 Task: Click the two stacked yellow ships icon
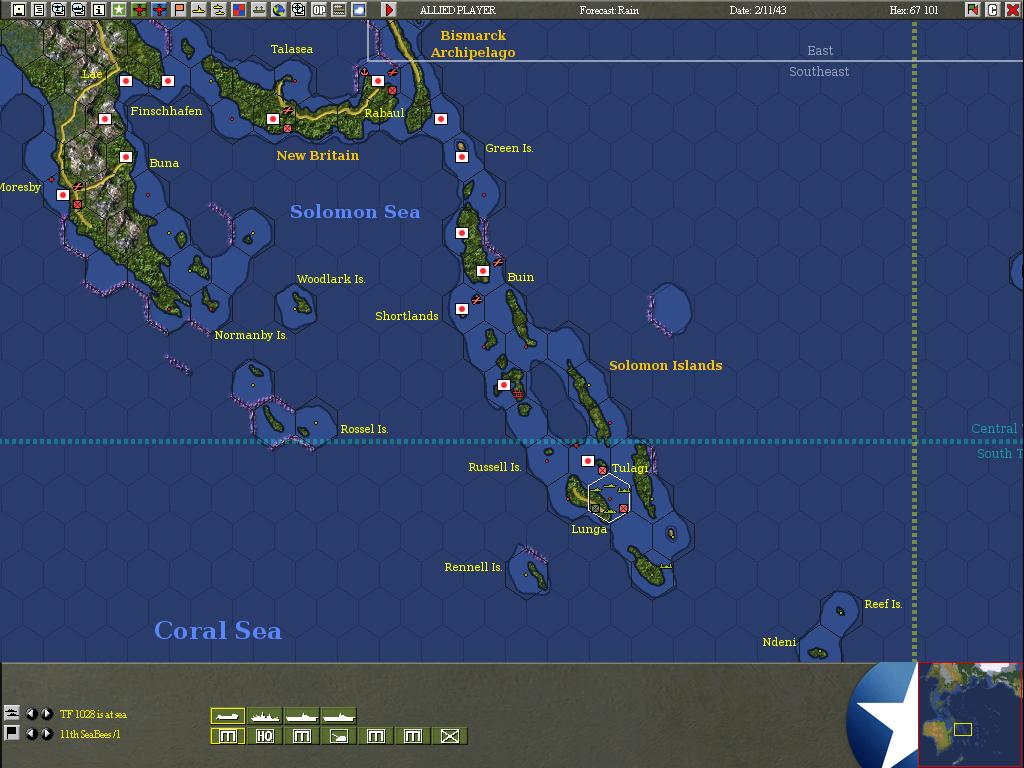[219, 10]
